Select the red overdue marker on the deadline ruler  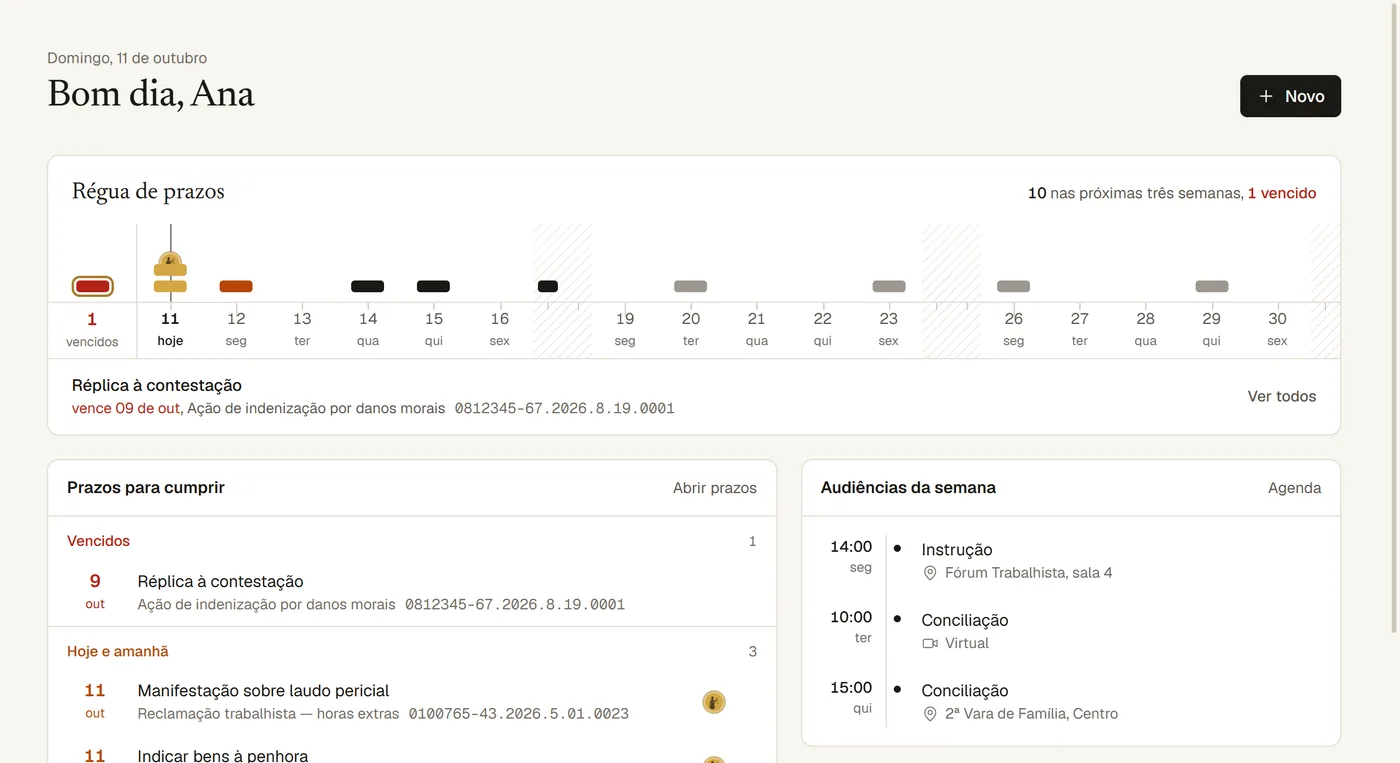(92, 287)
